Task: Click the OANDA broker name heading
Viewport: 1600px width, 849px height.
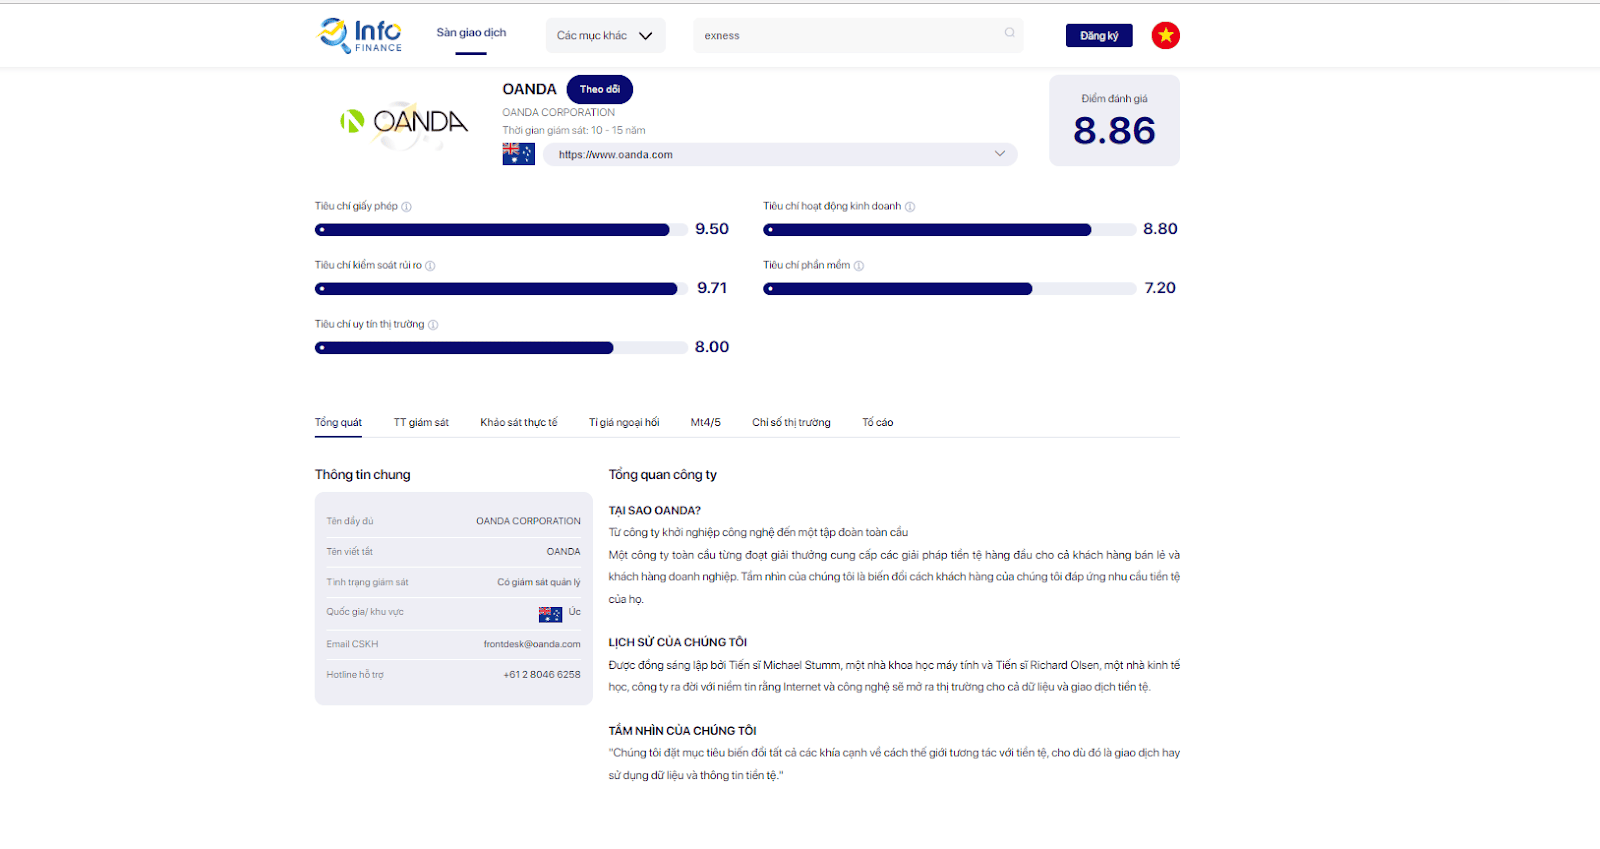Action: (x=529, y=89)
